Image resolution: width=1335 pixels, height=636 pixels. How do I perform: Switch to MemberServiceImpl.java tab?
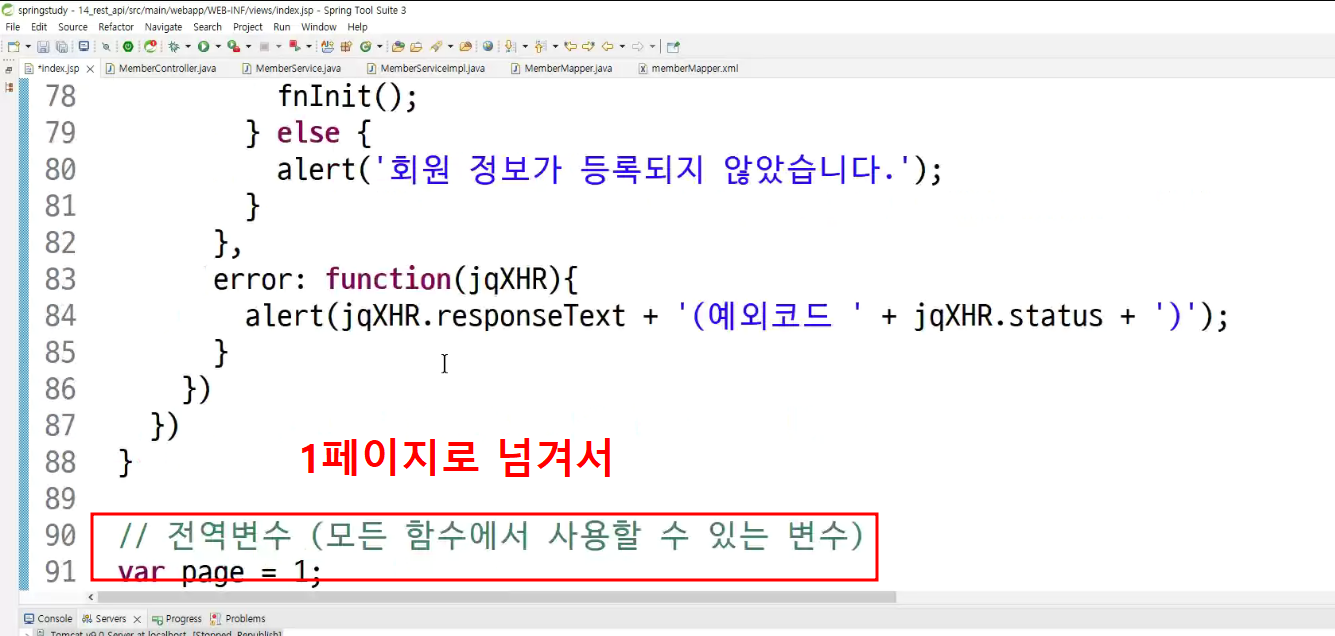click(426, 69)
